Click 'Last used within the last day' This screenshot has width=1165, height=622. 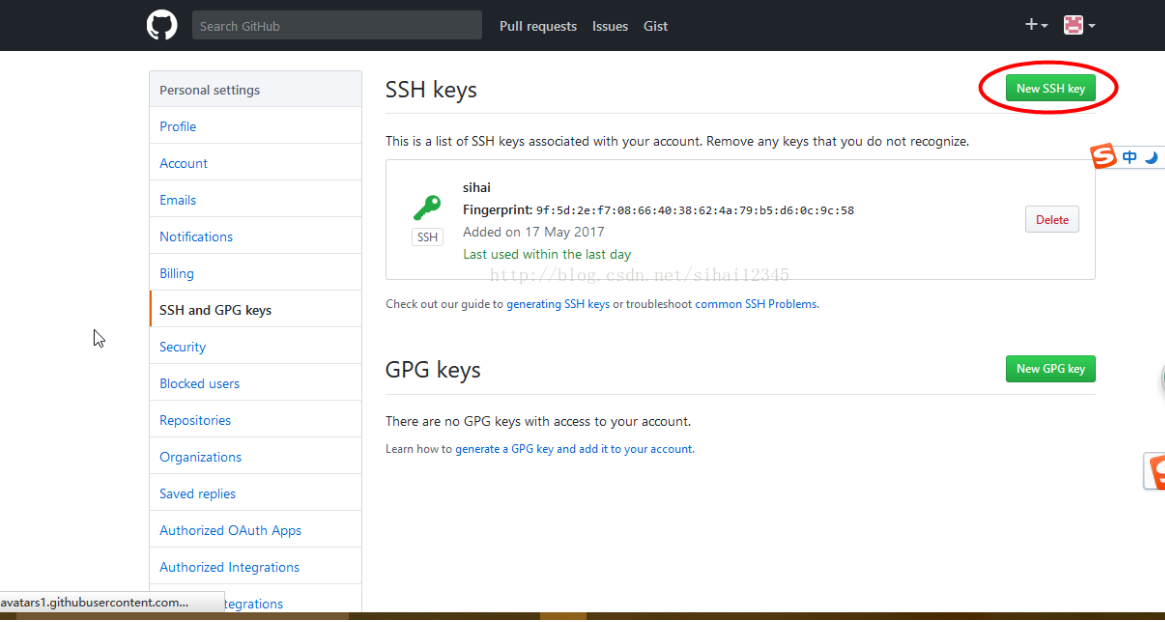547,254
